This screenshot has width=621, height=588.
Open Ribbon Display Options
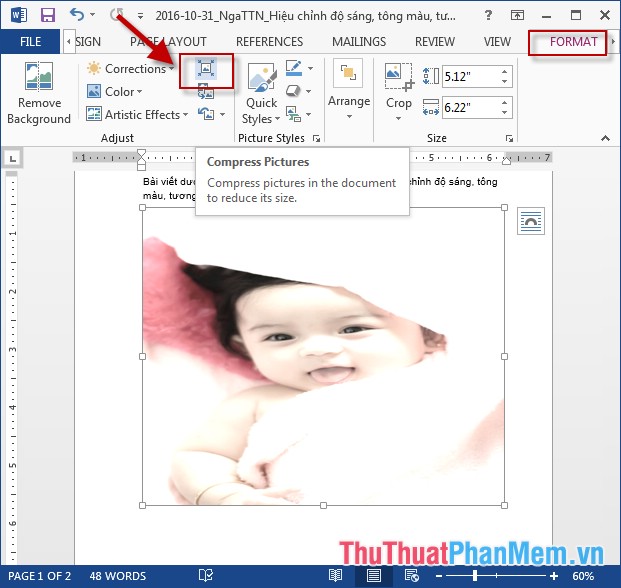click(x=517, y=15)
